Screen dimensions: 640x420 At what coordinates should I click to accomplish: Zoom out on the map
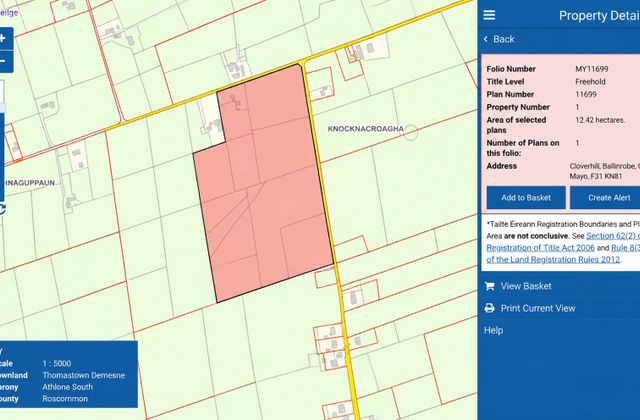4,62
